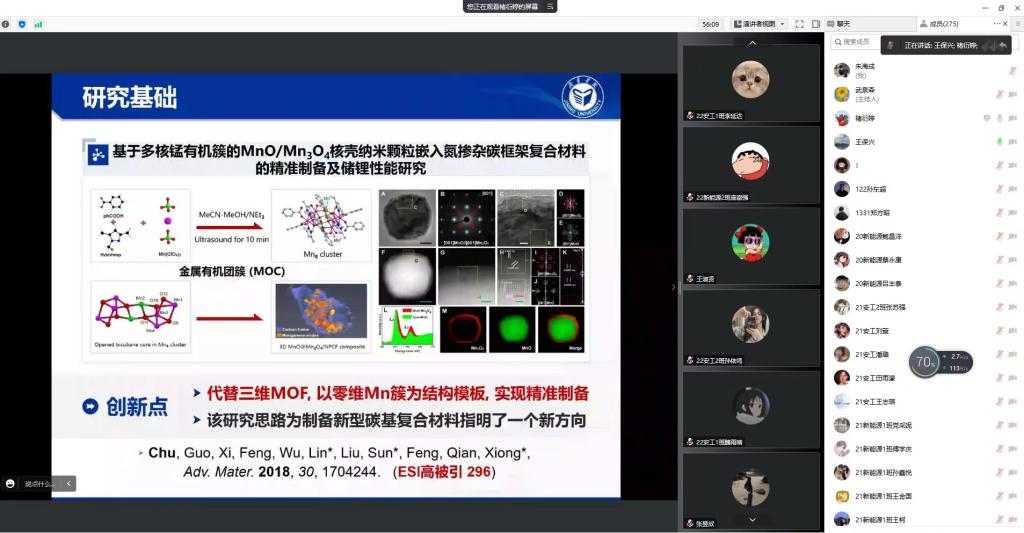Enter fullscreen with the expand icon
The image size is (1024, 533).
click(x=801, y=24)
